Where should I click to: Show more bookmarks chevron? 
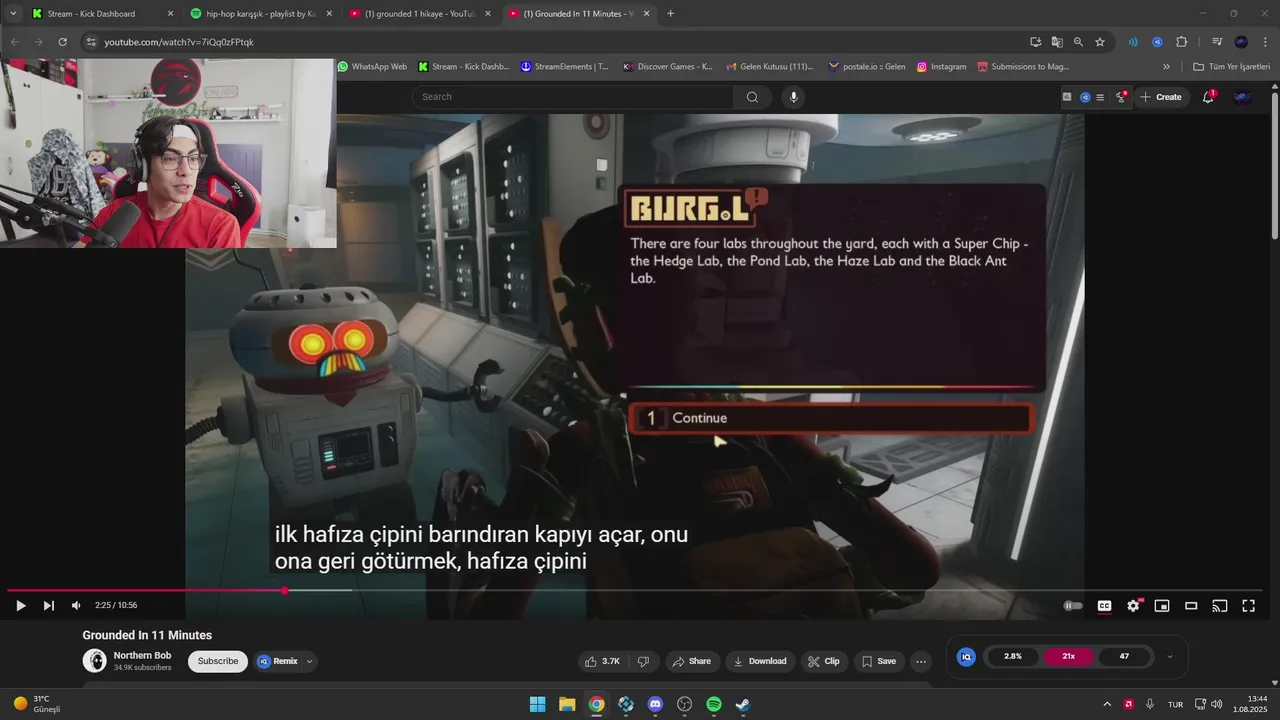click(x=1166, y=67)
